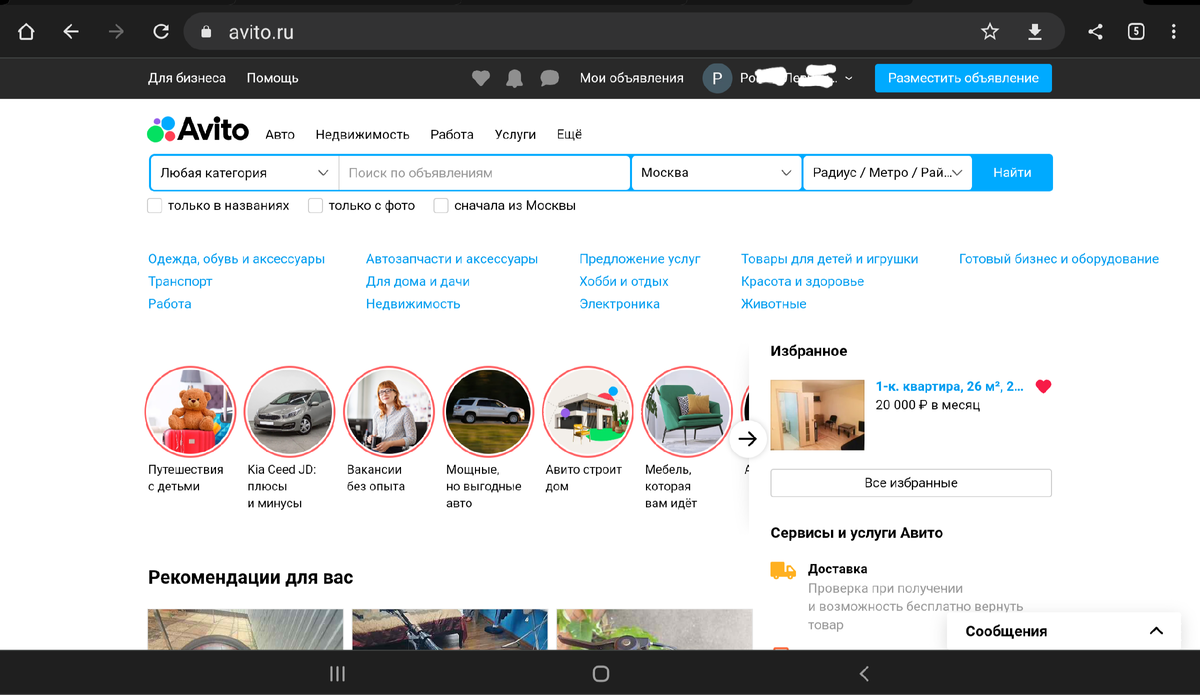1200x695 pixels.
Task: Click the browser forward arrow
Action: coord(116,32)
